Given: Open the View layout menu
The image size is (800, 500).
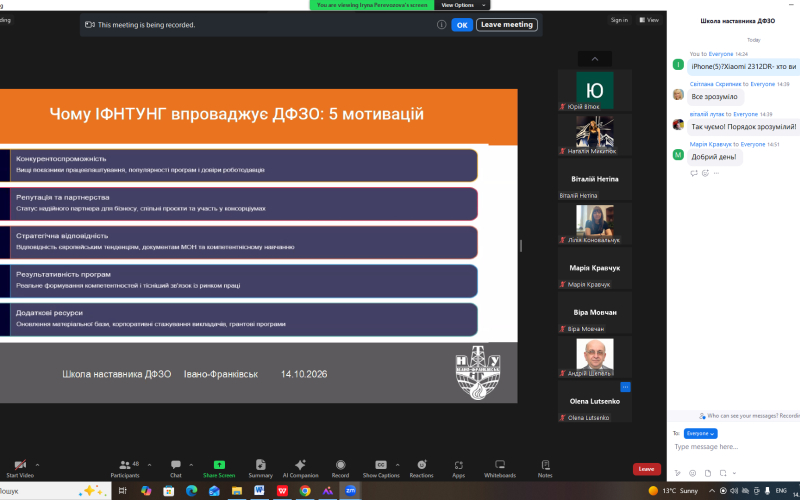Looking at the screenshot, I should [x=649, y=20].
